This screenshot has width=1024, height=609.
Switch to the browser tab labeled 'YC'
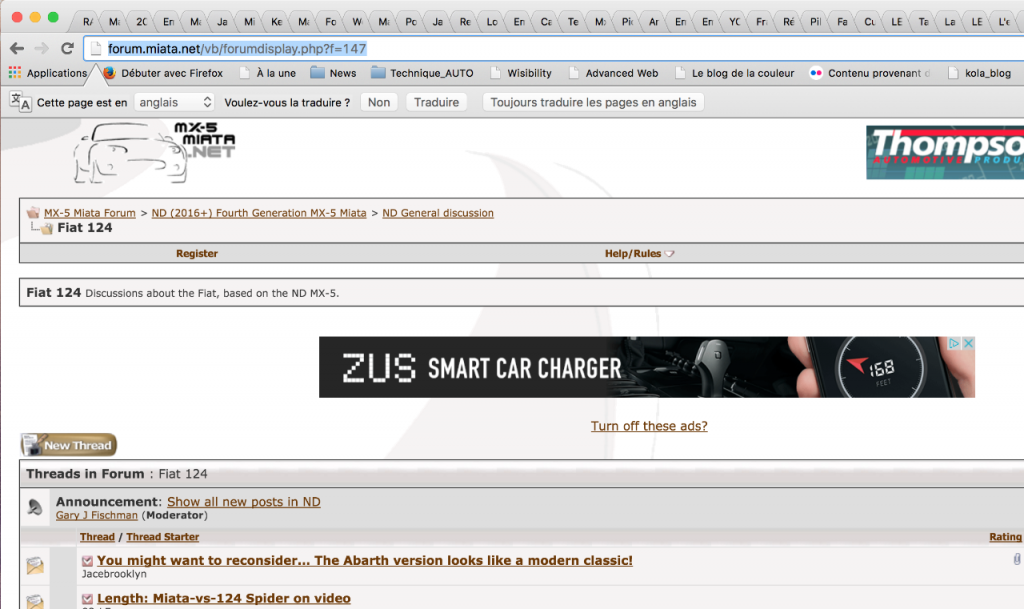[735, 22]
